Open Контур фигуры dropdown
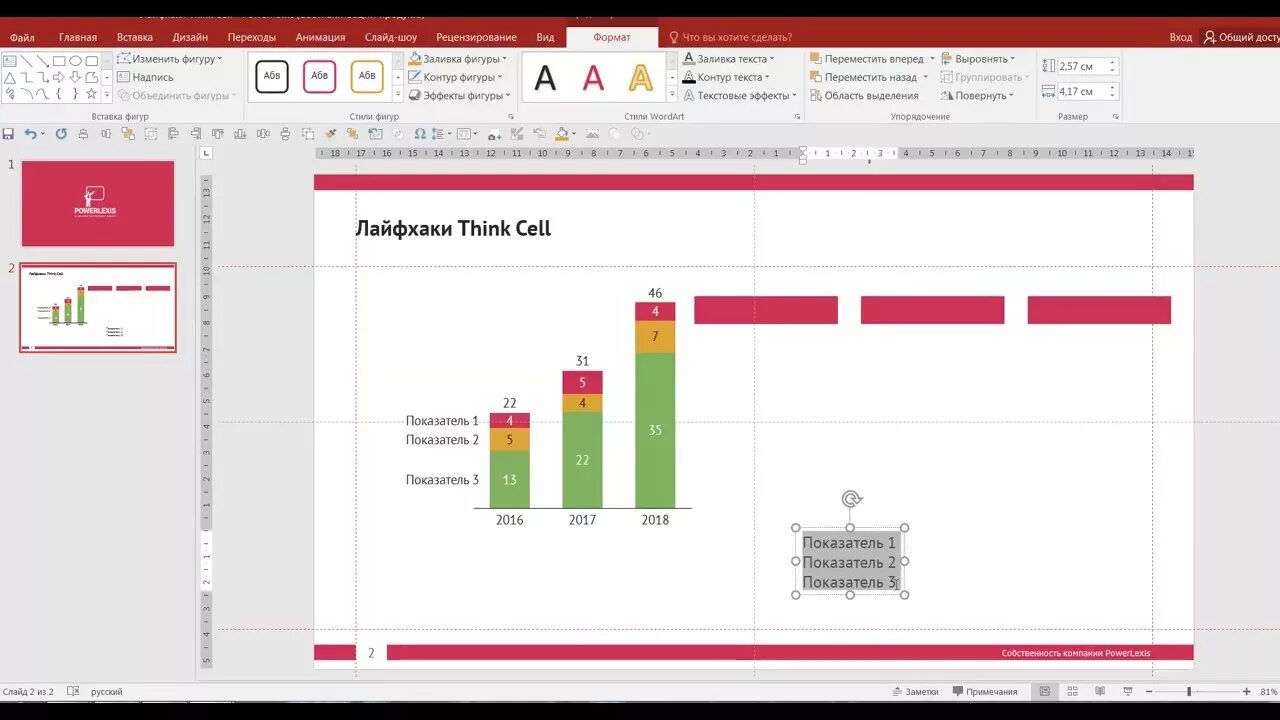The height and width of the screenshot is (720, 1280). (456, 77)
